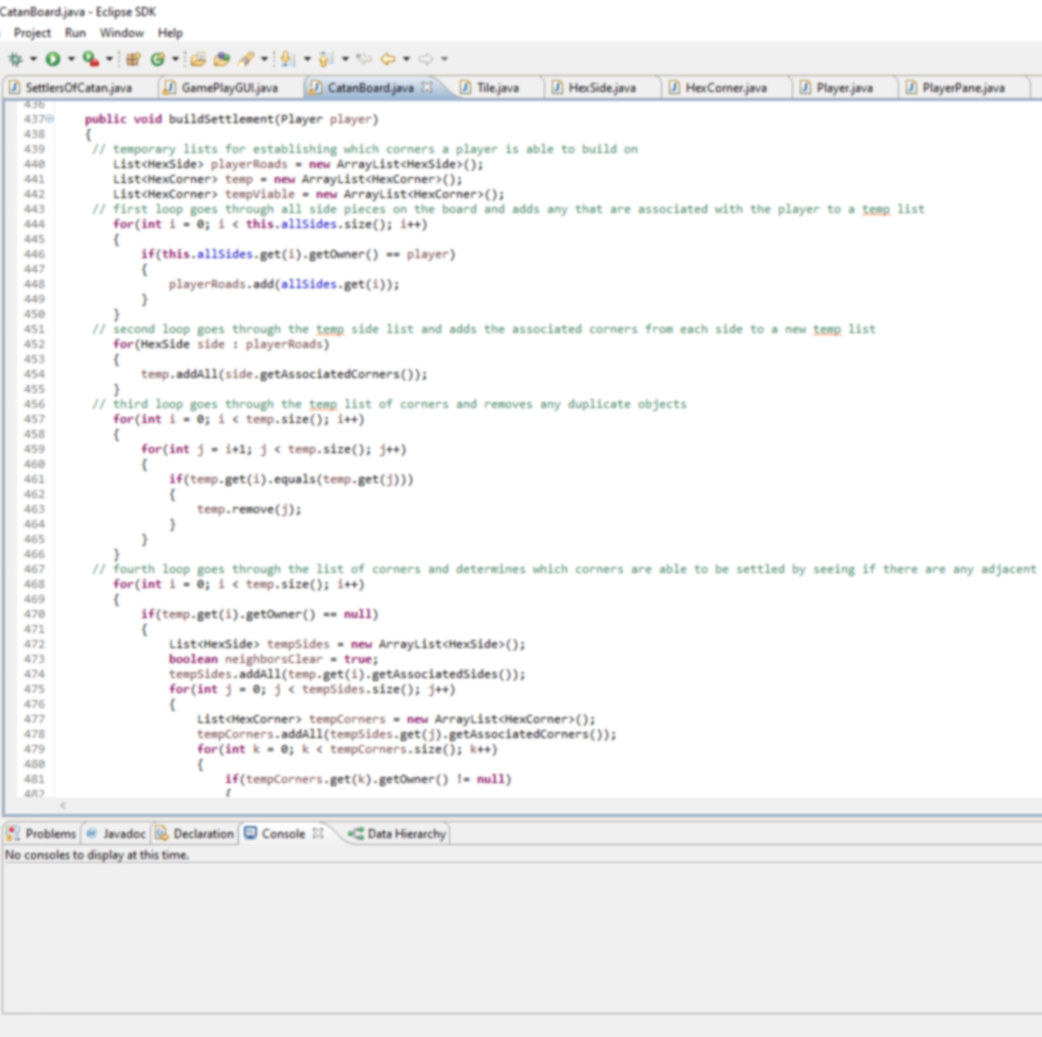Viewport: 1042px width, 1037px height.
Task: Open the External Tools dropdown arrow
Action: coord(109,59)
